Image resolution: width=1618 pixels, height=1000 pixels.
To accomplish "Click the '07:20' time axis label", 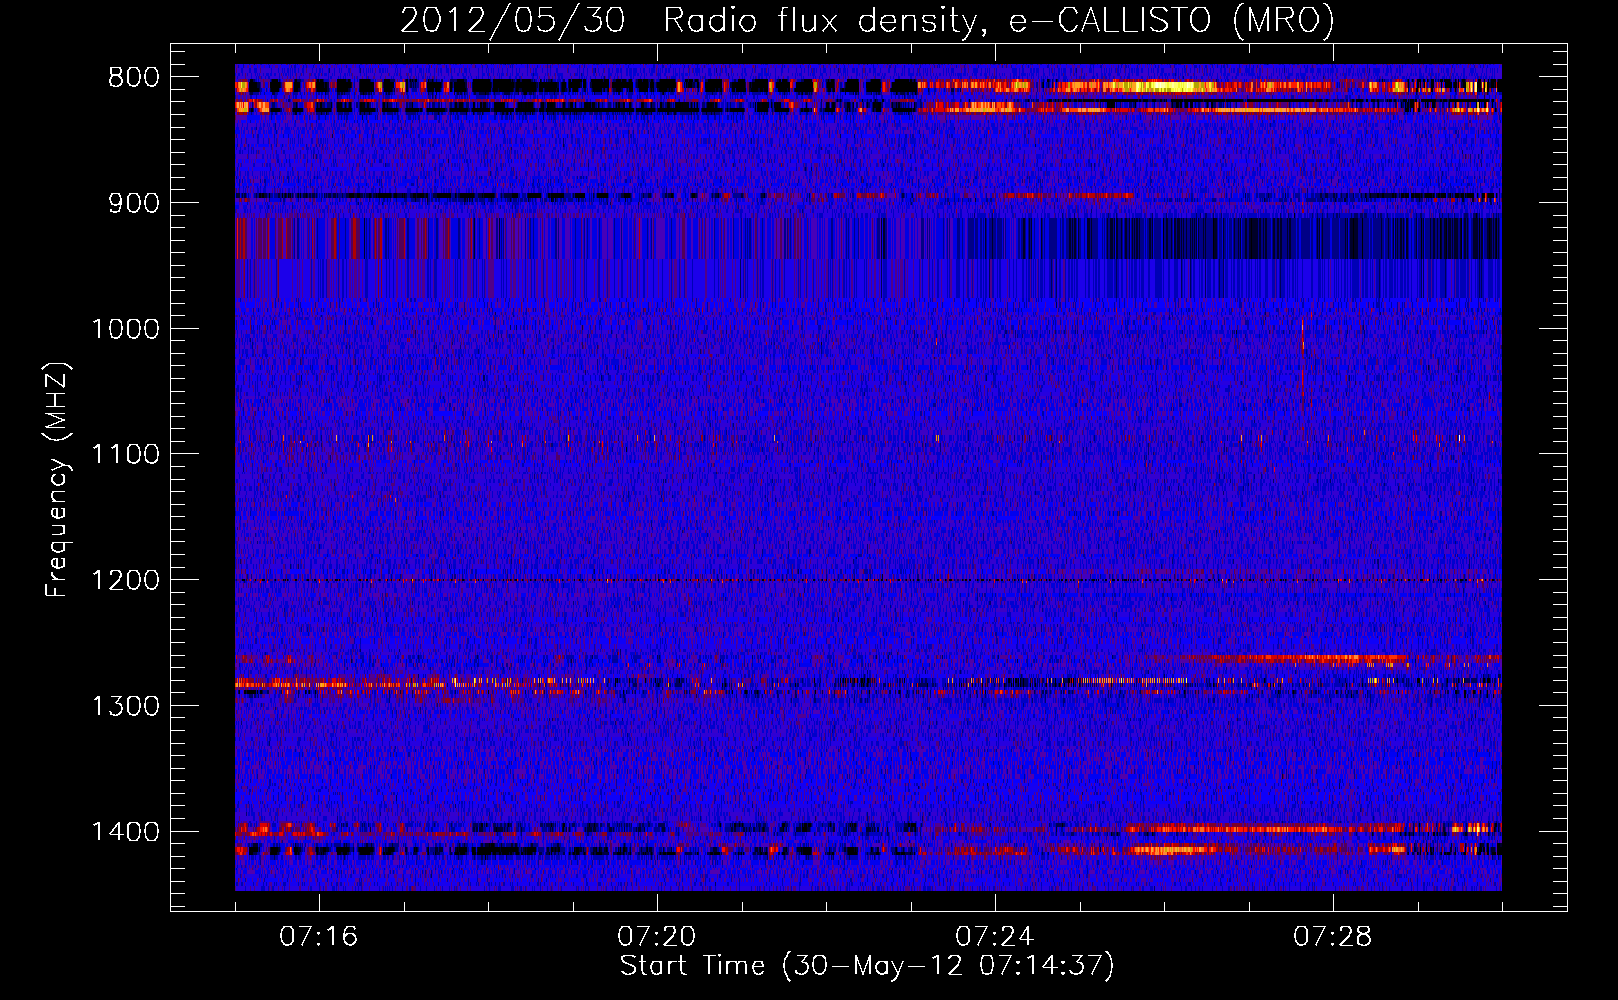I will click(x=656, y=937).
